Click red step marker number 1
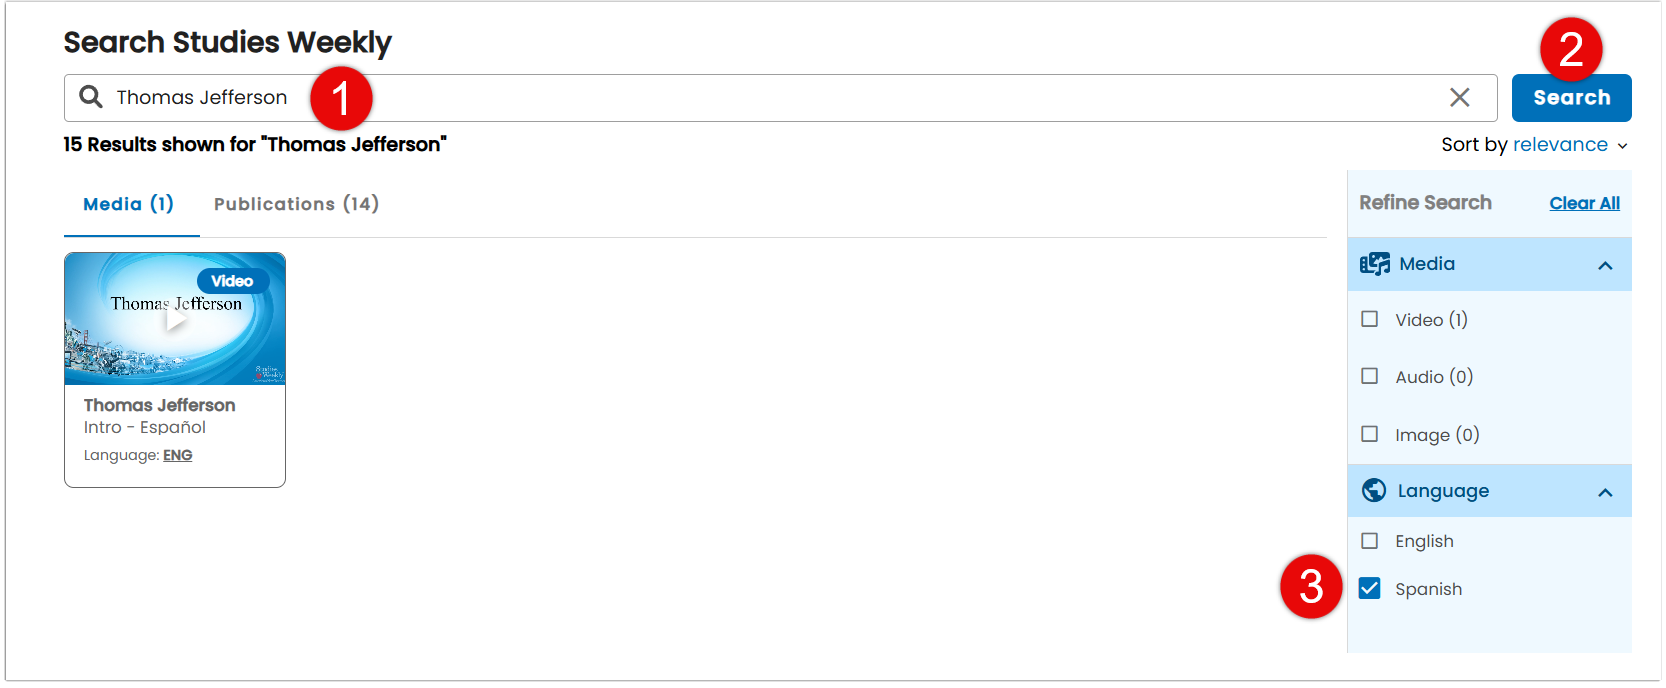1666x688 pixels. point(341,99)
